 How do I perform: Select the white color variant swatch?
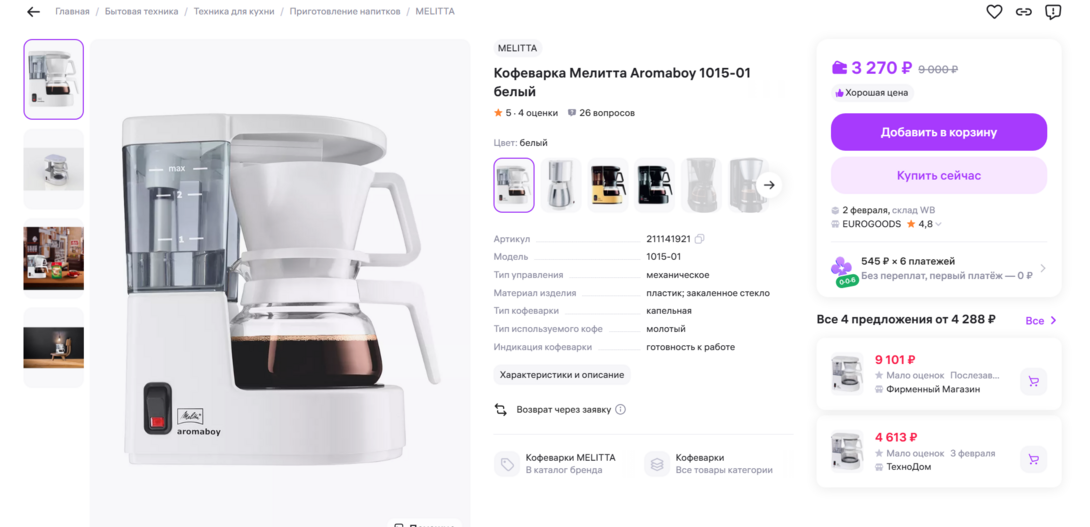[514, 185]
